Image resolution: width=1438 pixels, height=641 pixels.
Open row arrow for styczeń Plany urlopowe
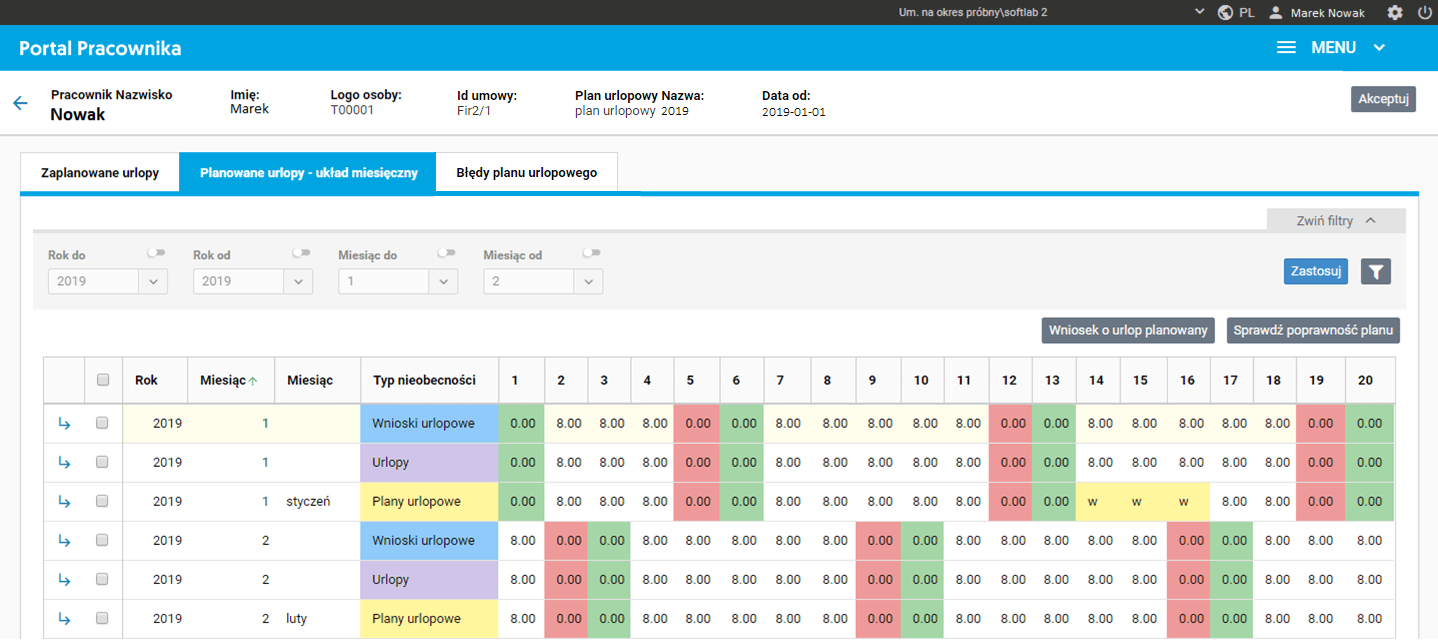coord(64,501)
